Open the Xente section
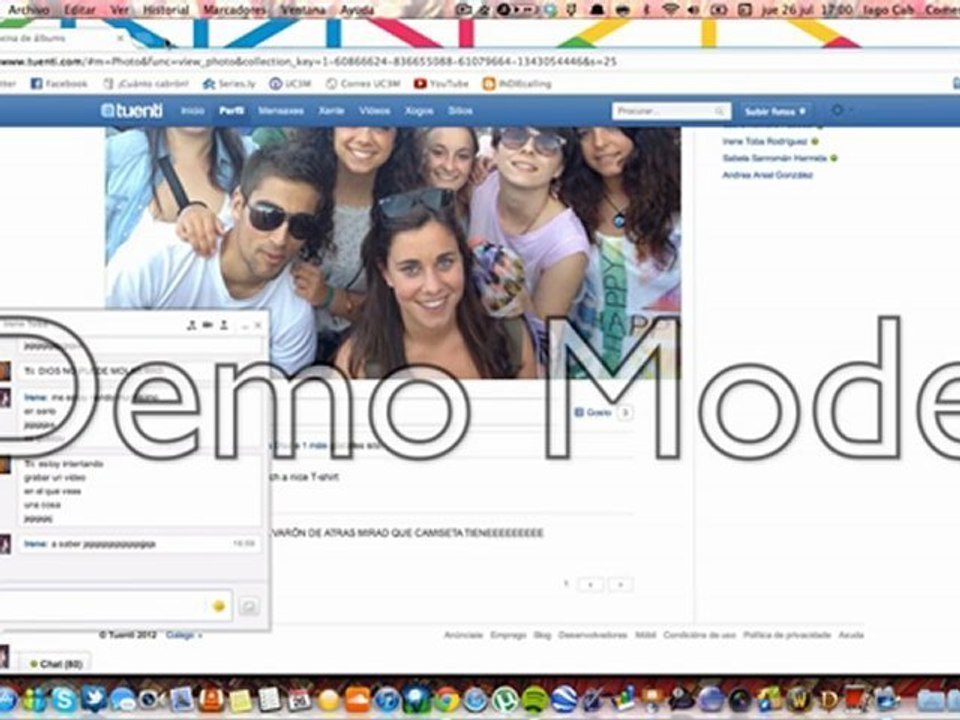 pos(331,111)
